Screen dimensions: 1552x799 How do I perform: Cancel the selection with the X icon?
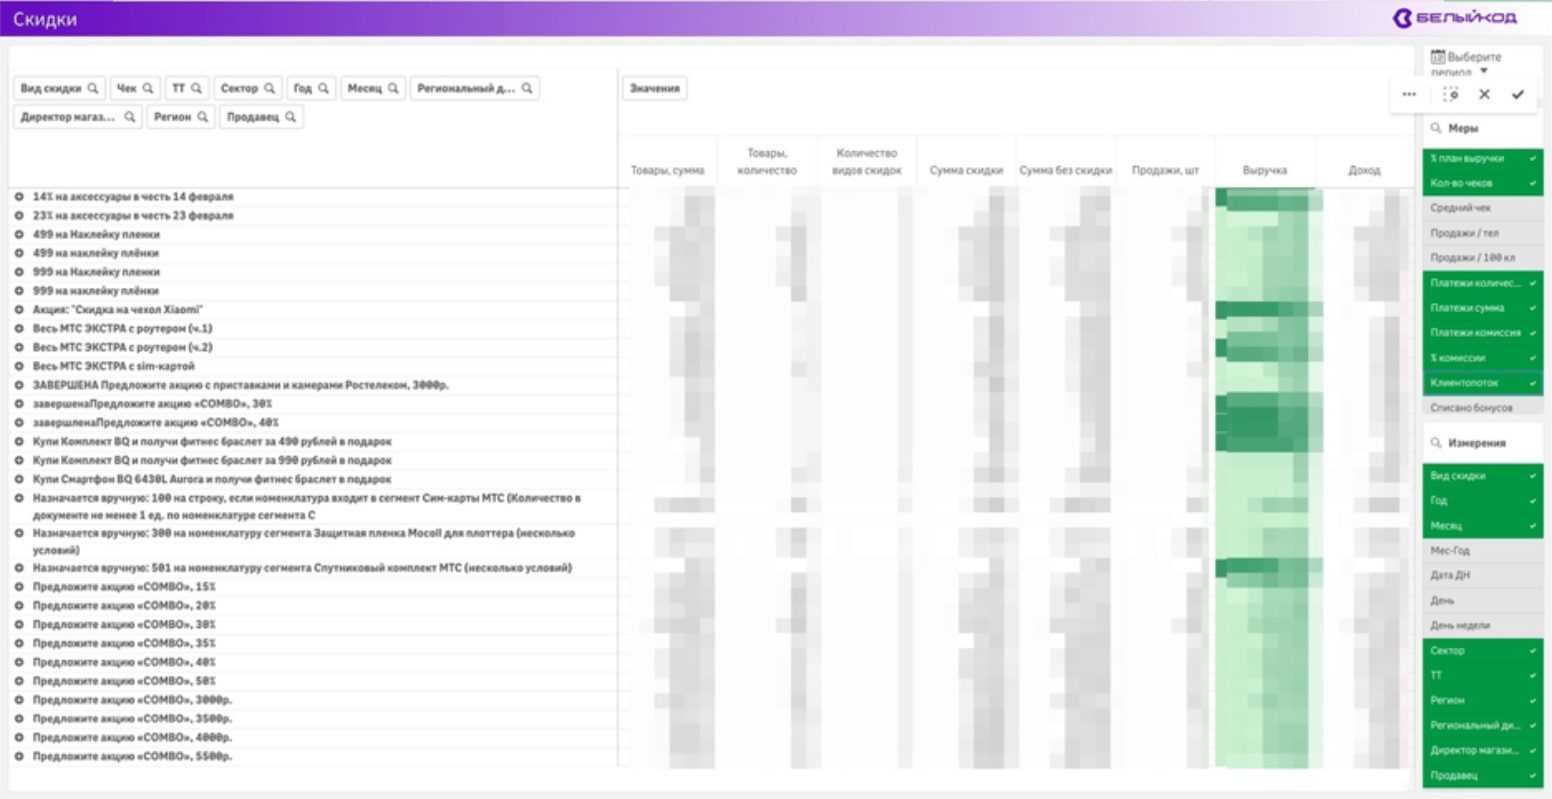tap(1484, 94)
